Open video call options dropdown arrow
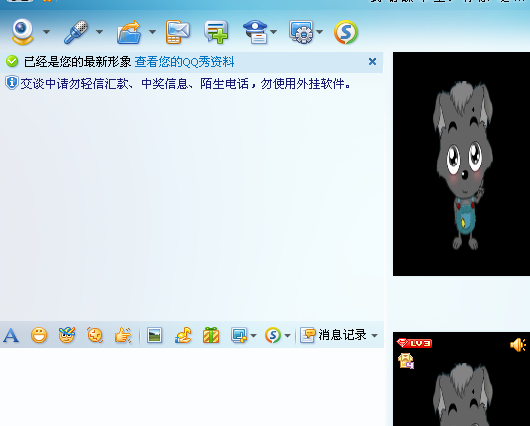 [46, 32]
